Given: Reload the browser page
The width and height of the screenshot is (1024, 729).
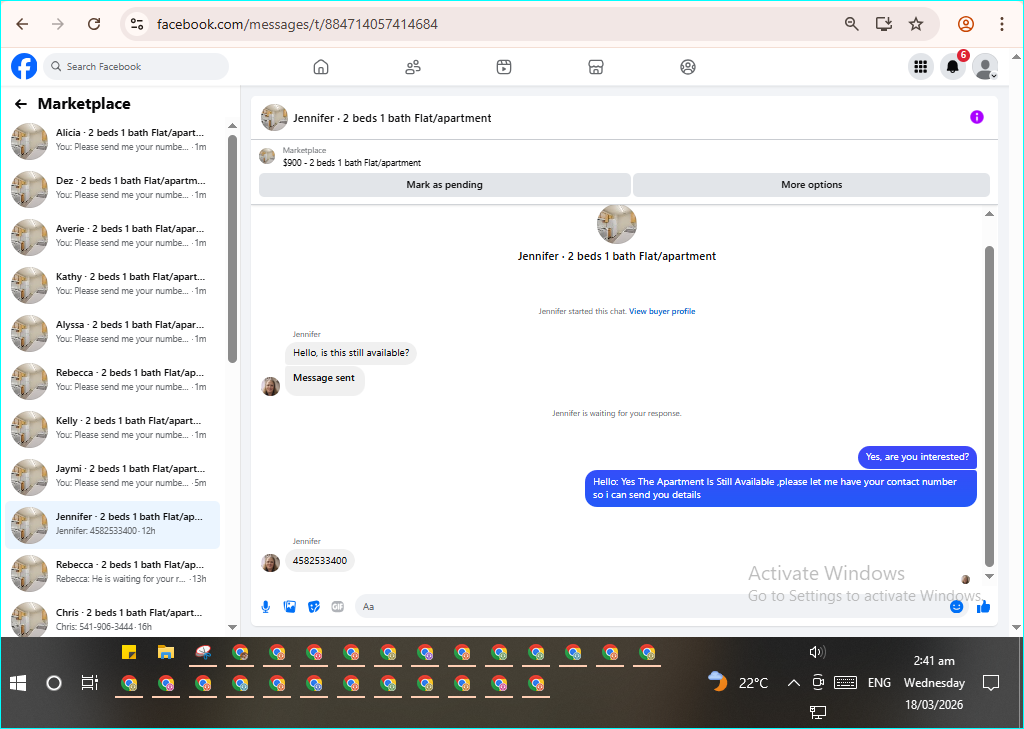Looking at the screenshot, I should (94, 24).
